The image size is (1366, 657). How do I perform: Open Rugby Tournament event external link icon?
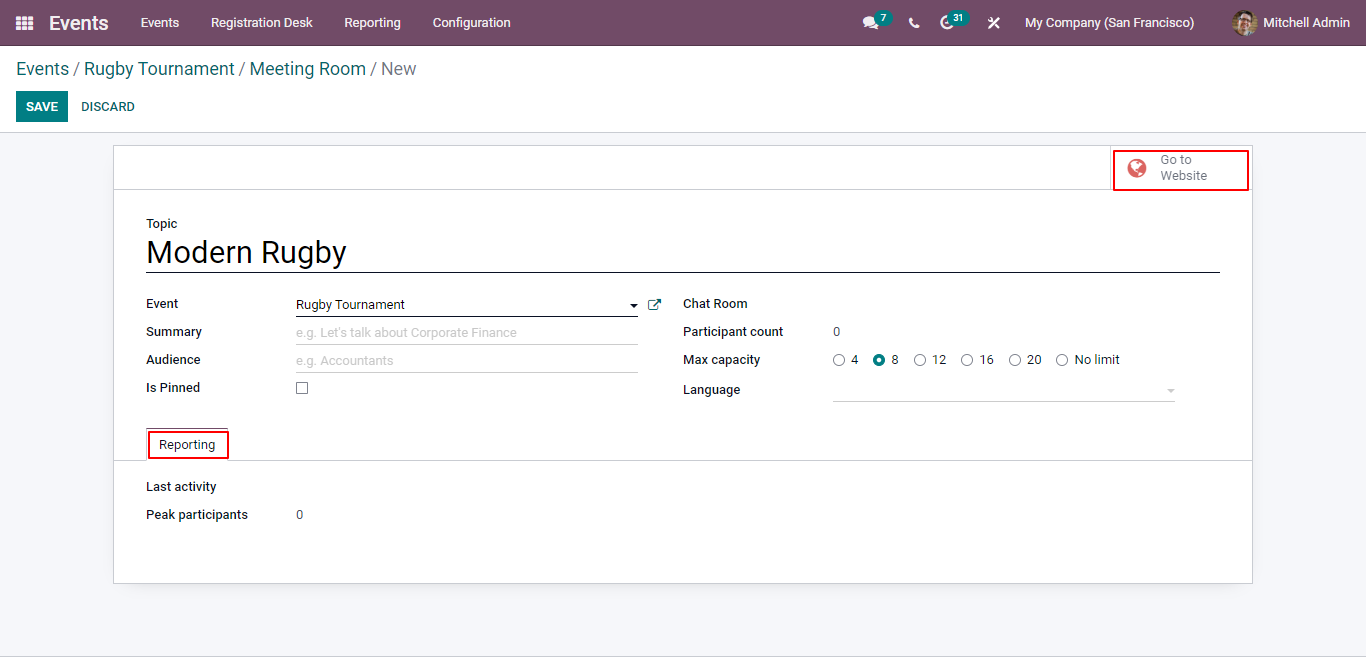[x=655, y=305]
